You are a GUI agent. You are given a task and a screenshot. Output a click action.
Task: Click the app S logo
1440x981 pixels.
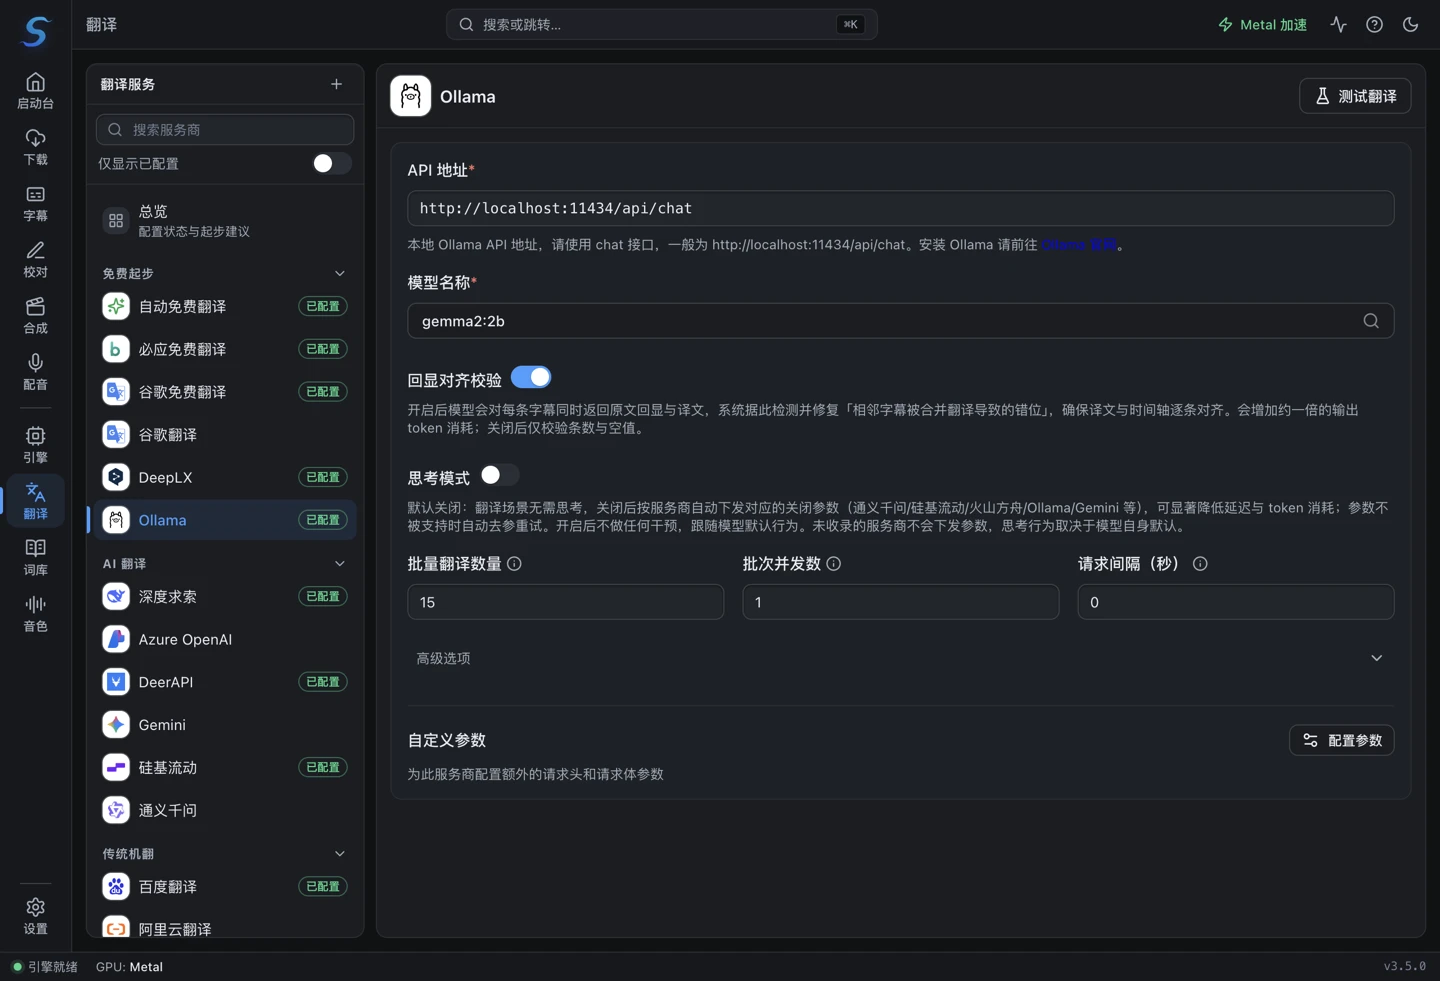coord(36,31)
